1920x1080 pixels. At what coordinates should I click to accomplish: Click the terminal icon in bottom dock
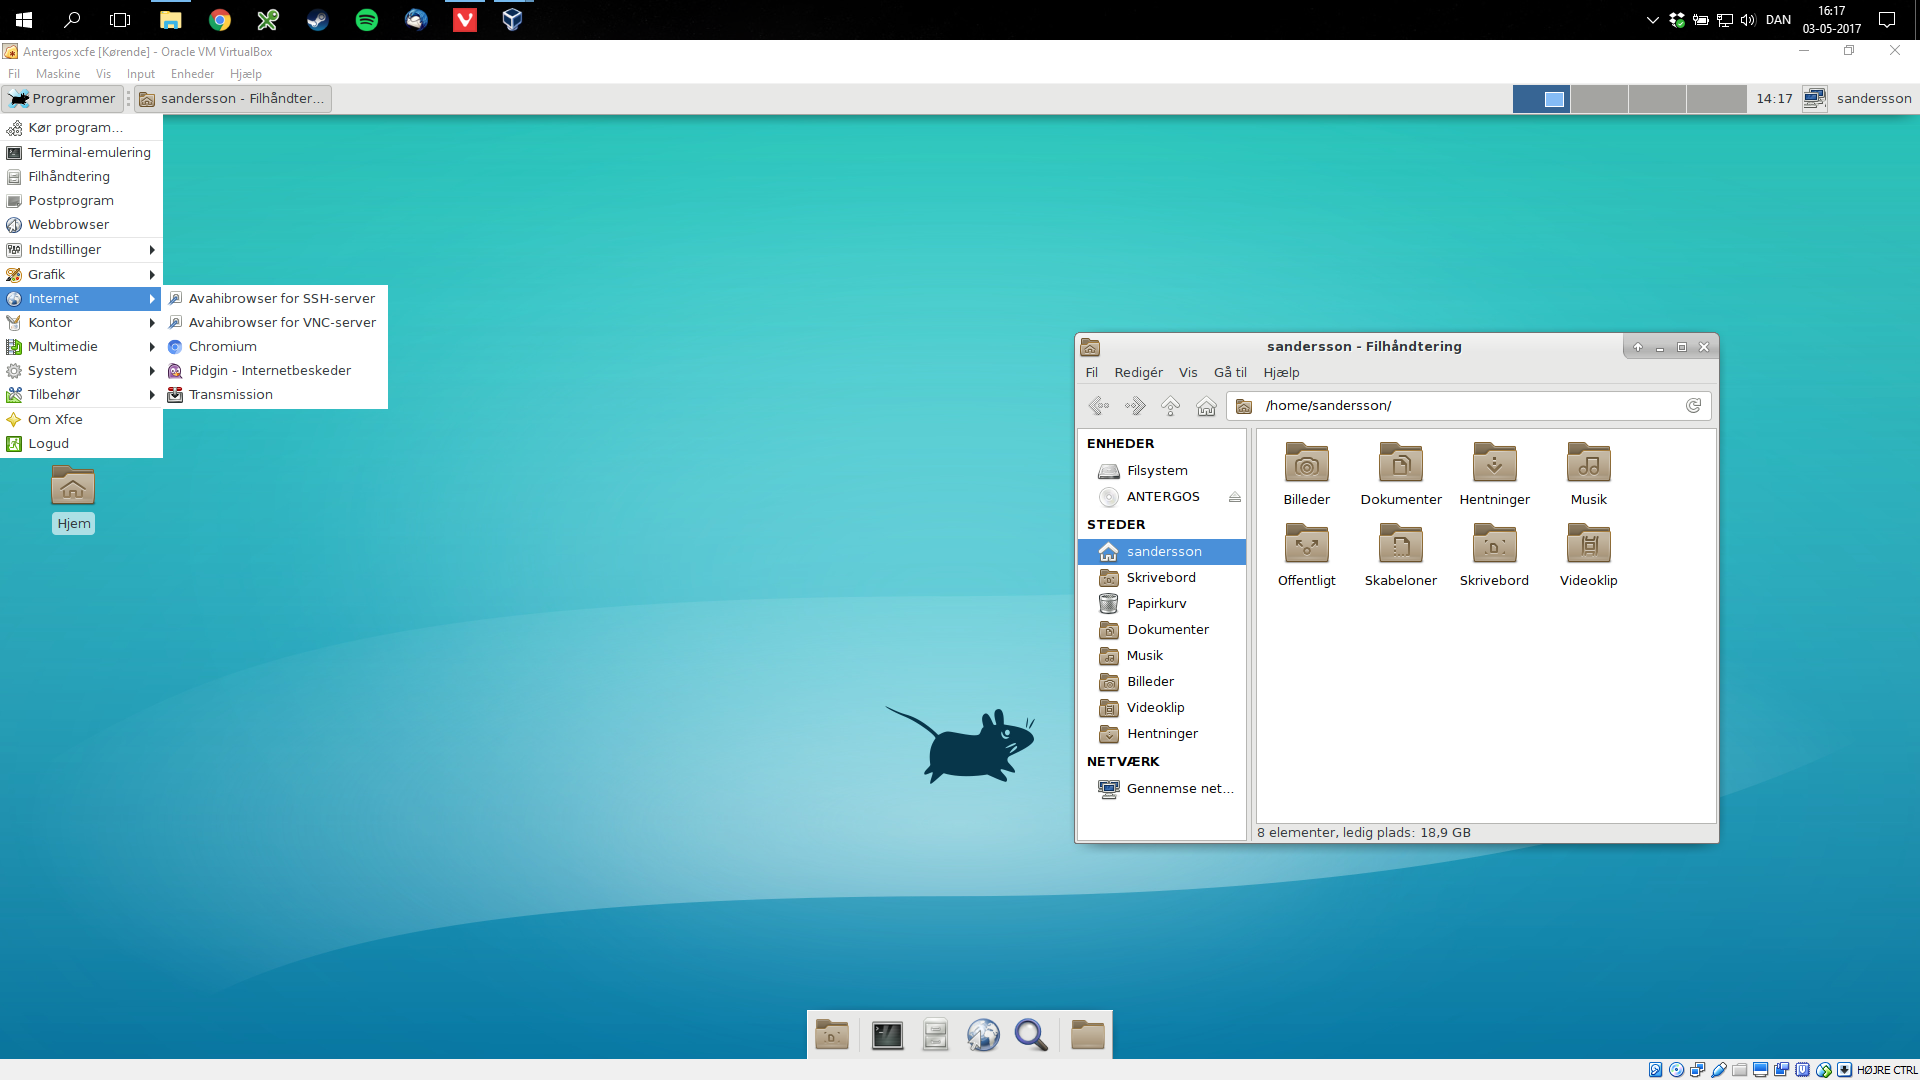click(887, 1035)
